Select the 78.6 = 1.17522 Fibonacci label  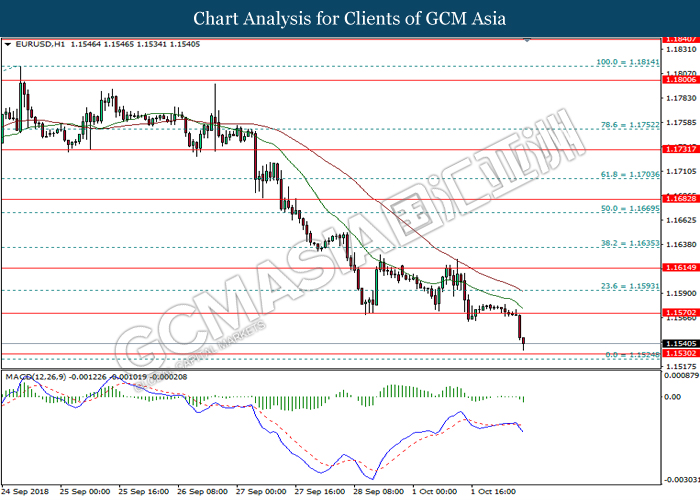pos(630,125)
